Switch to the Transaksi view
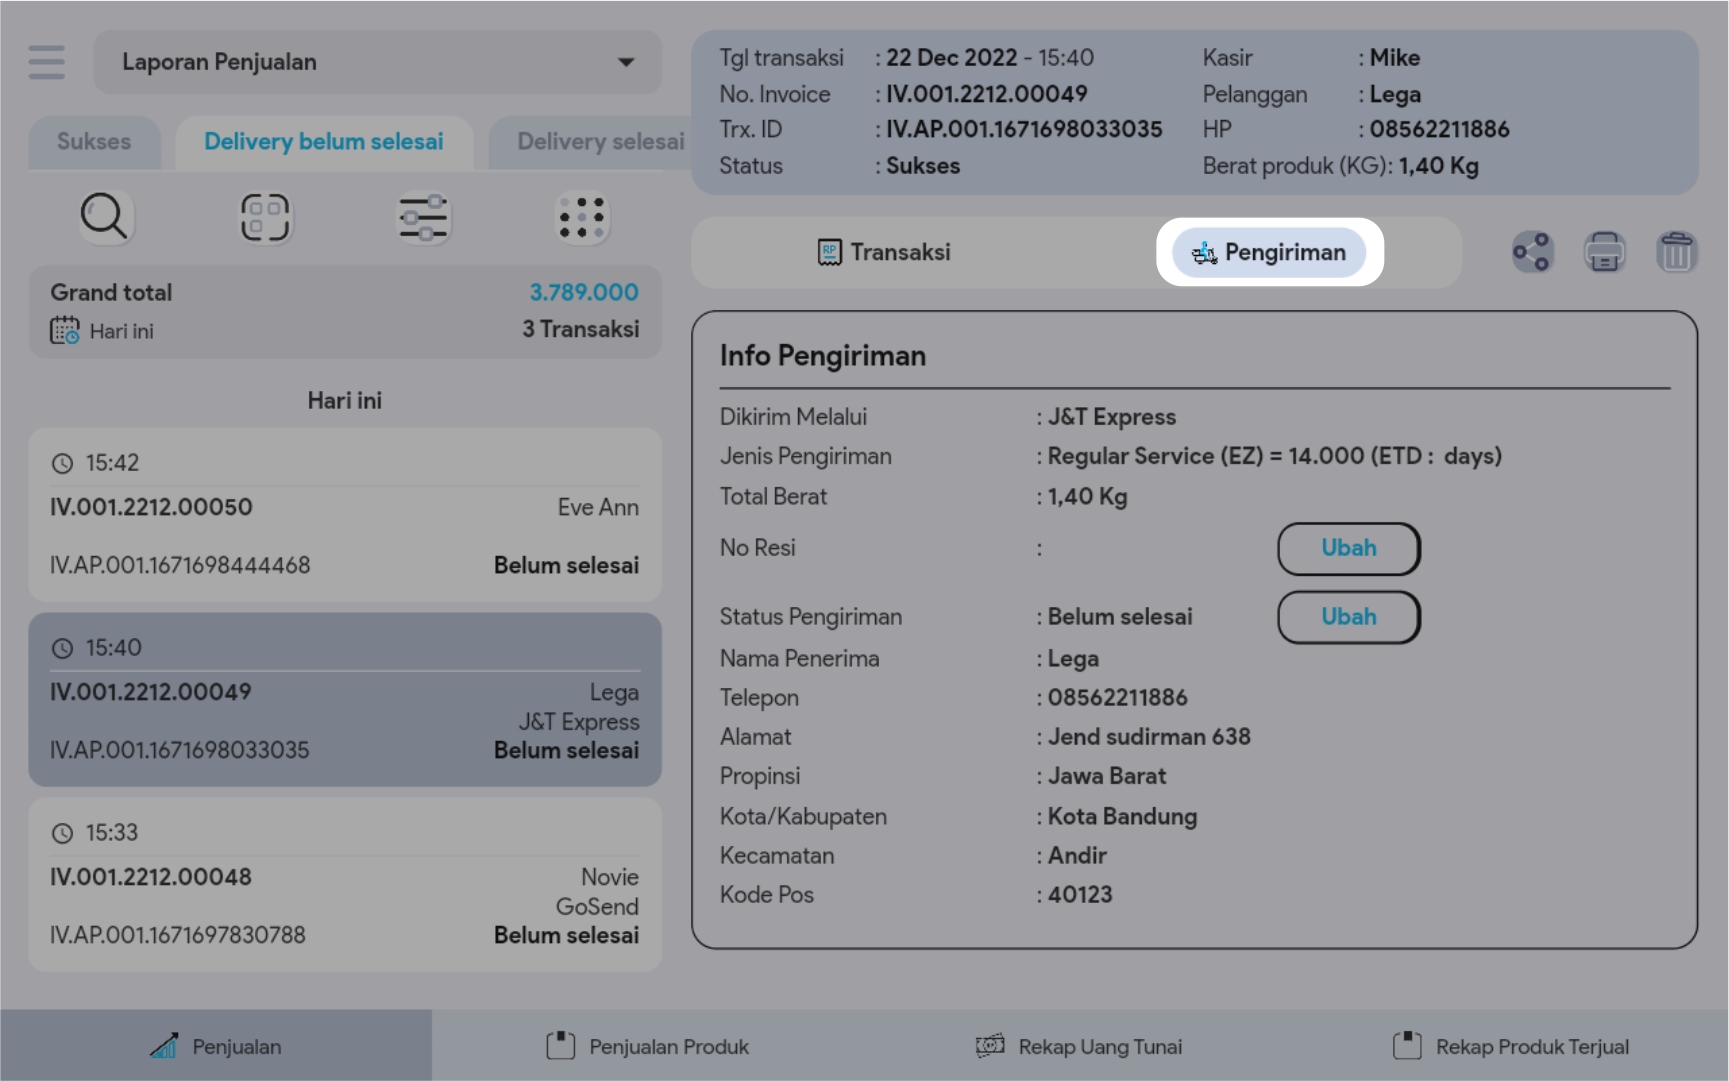This screenshot has width=1729, height=1081. pos(884,252)
